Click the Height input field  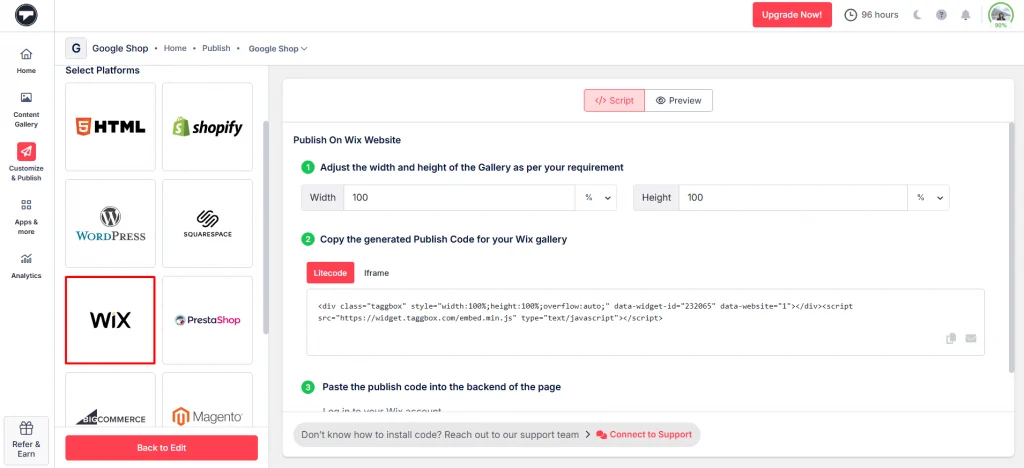[793, 197]
